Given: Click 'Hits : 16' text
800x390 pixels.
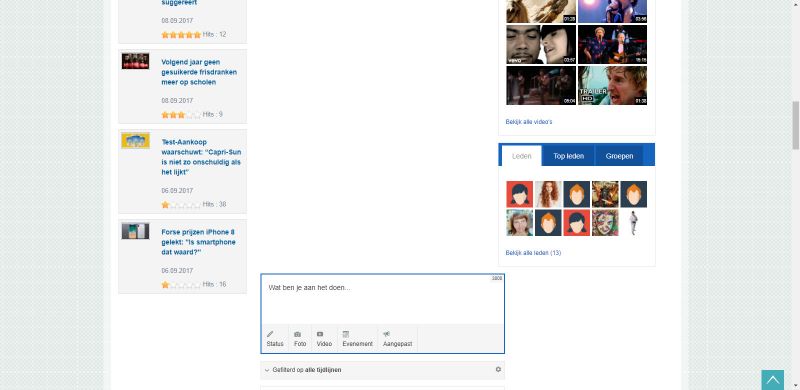Looking at the screenshot, I should (214, 284).
